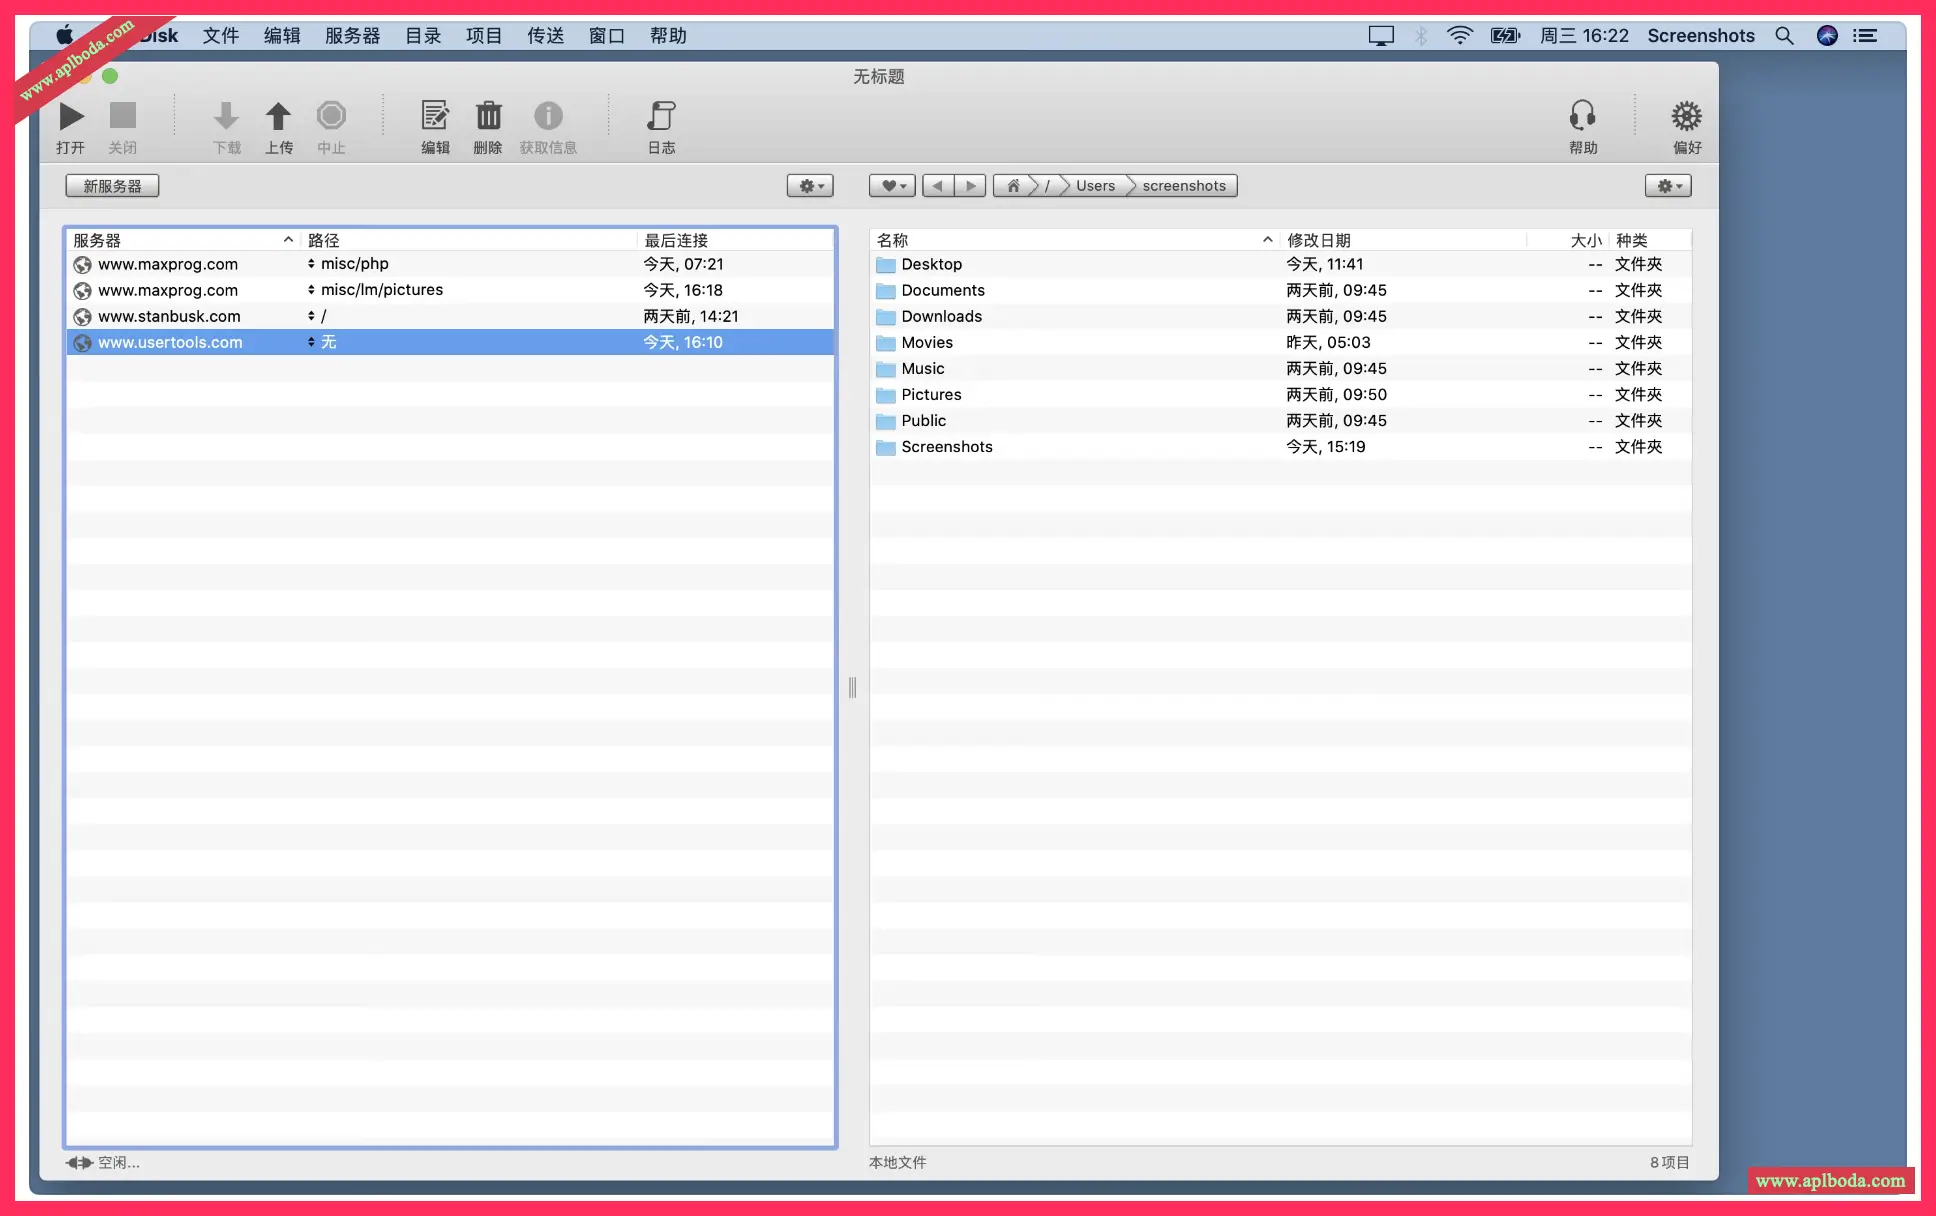Click the Edit (编辑) toolbar icon
1936x1216 pixels.
435,117
